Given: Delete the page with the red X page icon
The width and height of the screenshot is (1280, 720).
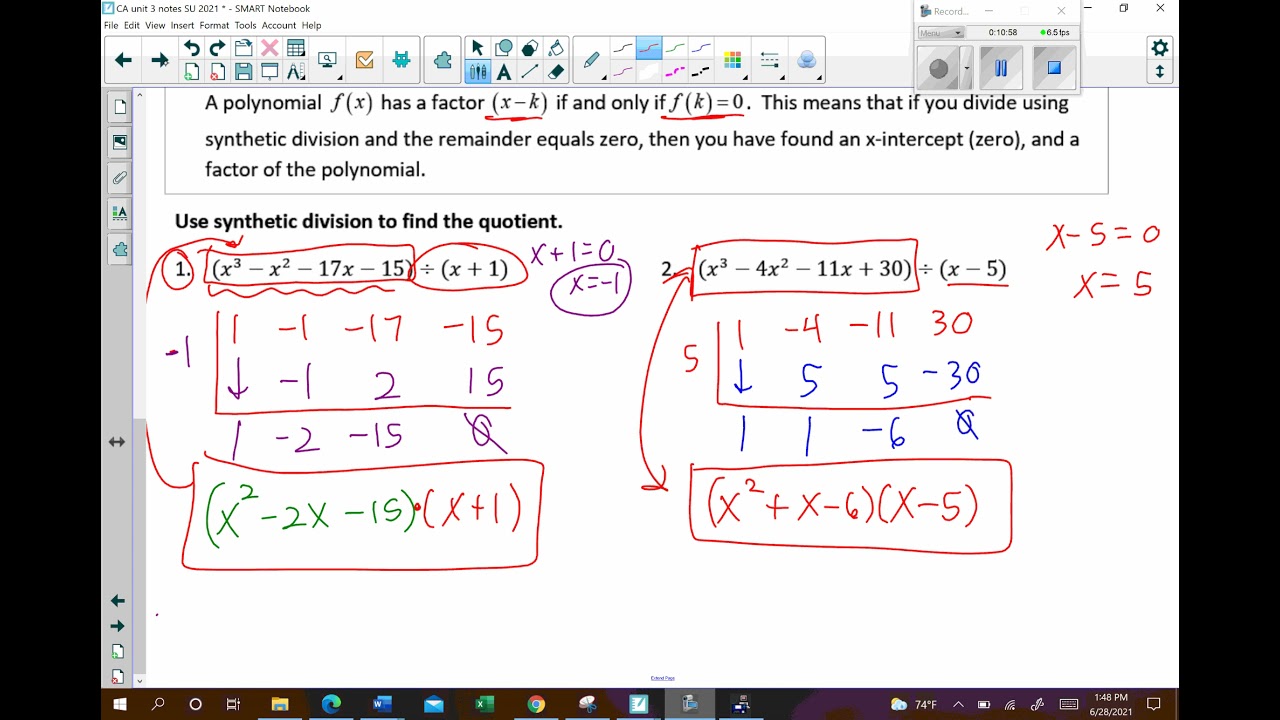Looking at the screenshot, I should click(x=217, y=72).
